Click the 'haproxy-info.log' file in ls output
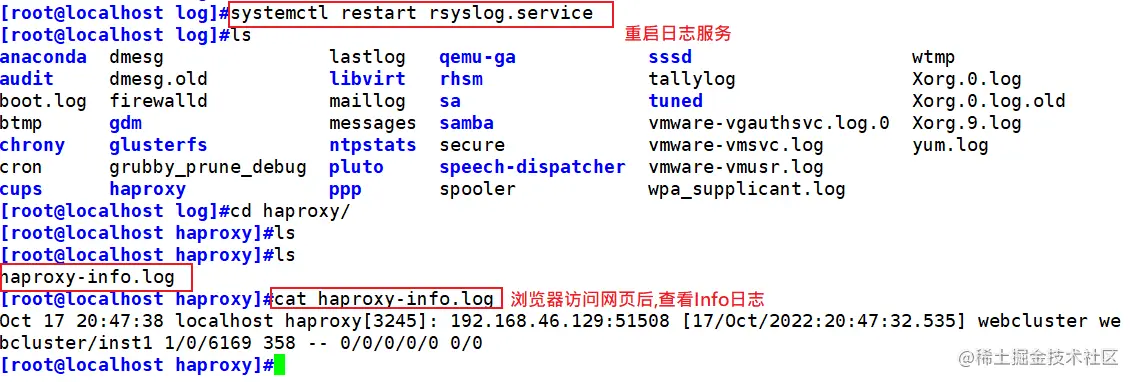The image size is (1133, 382). click(x=87, y=277)
